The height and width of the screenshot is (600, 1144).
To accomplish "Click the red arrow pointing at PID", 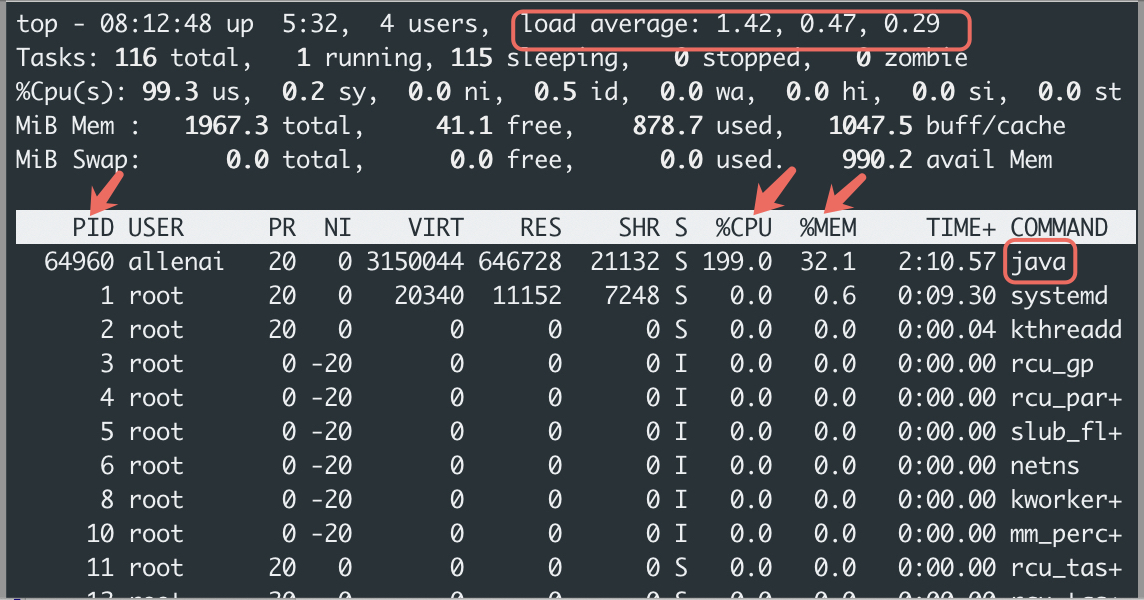I will pyautogui.click(x=107, y=190).
